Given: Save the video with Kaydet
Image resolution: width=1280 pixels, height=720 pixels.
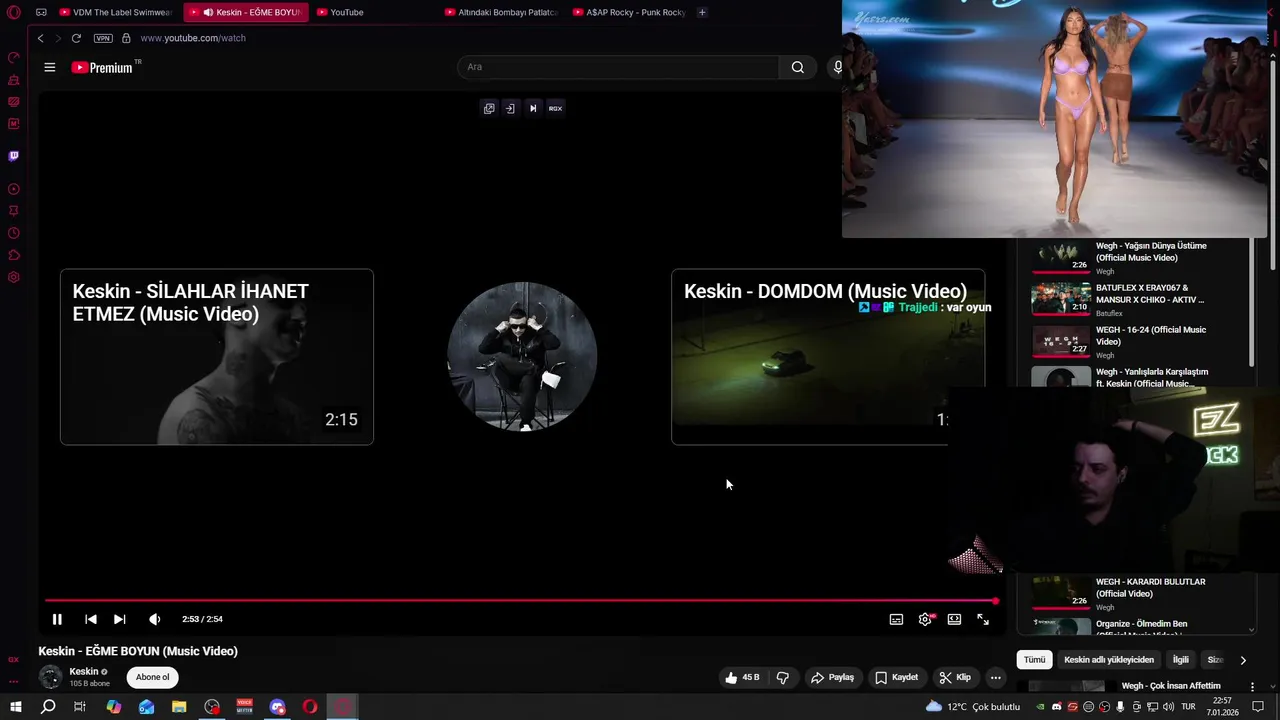Looking at the screenshot, I should click(x=896, y=677).
